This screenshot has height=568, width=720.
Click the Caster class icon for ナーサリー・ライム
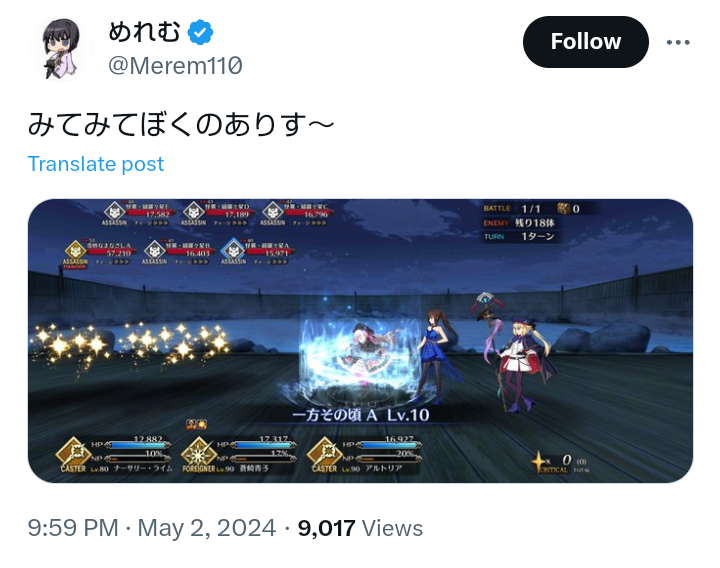(73, 454)
